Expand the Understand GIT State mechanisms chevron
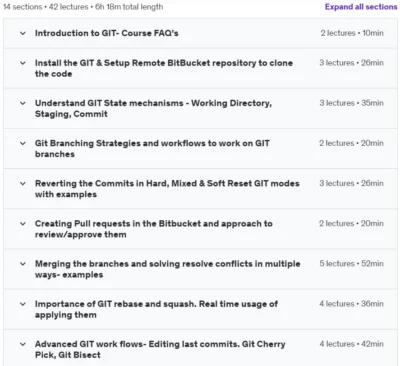400x366 pixels. [x=23, y=103]
